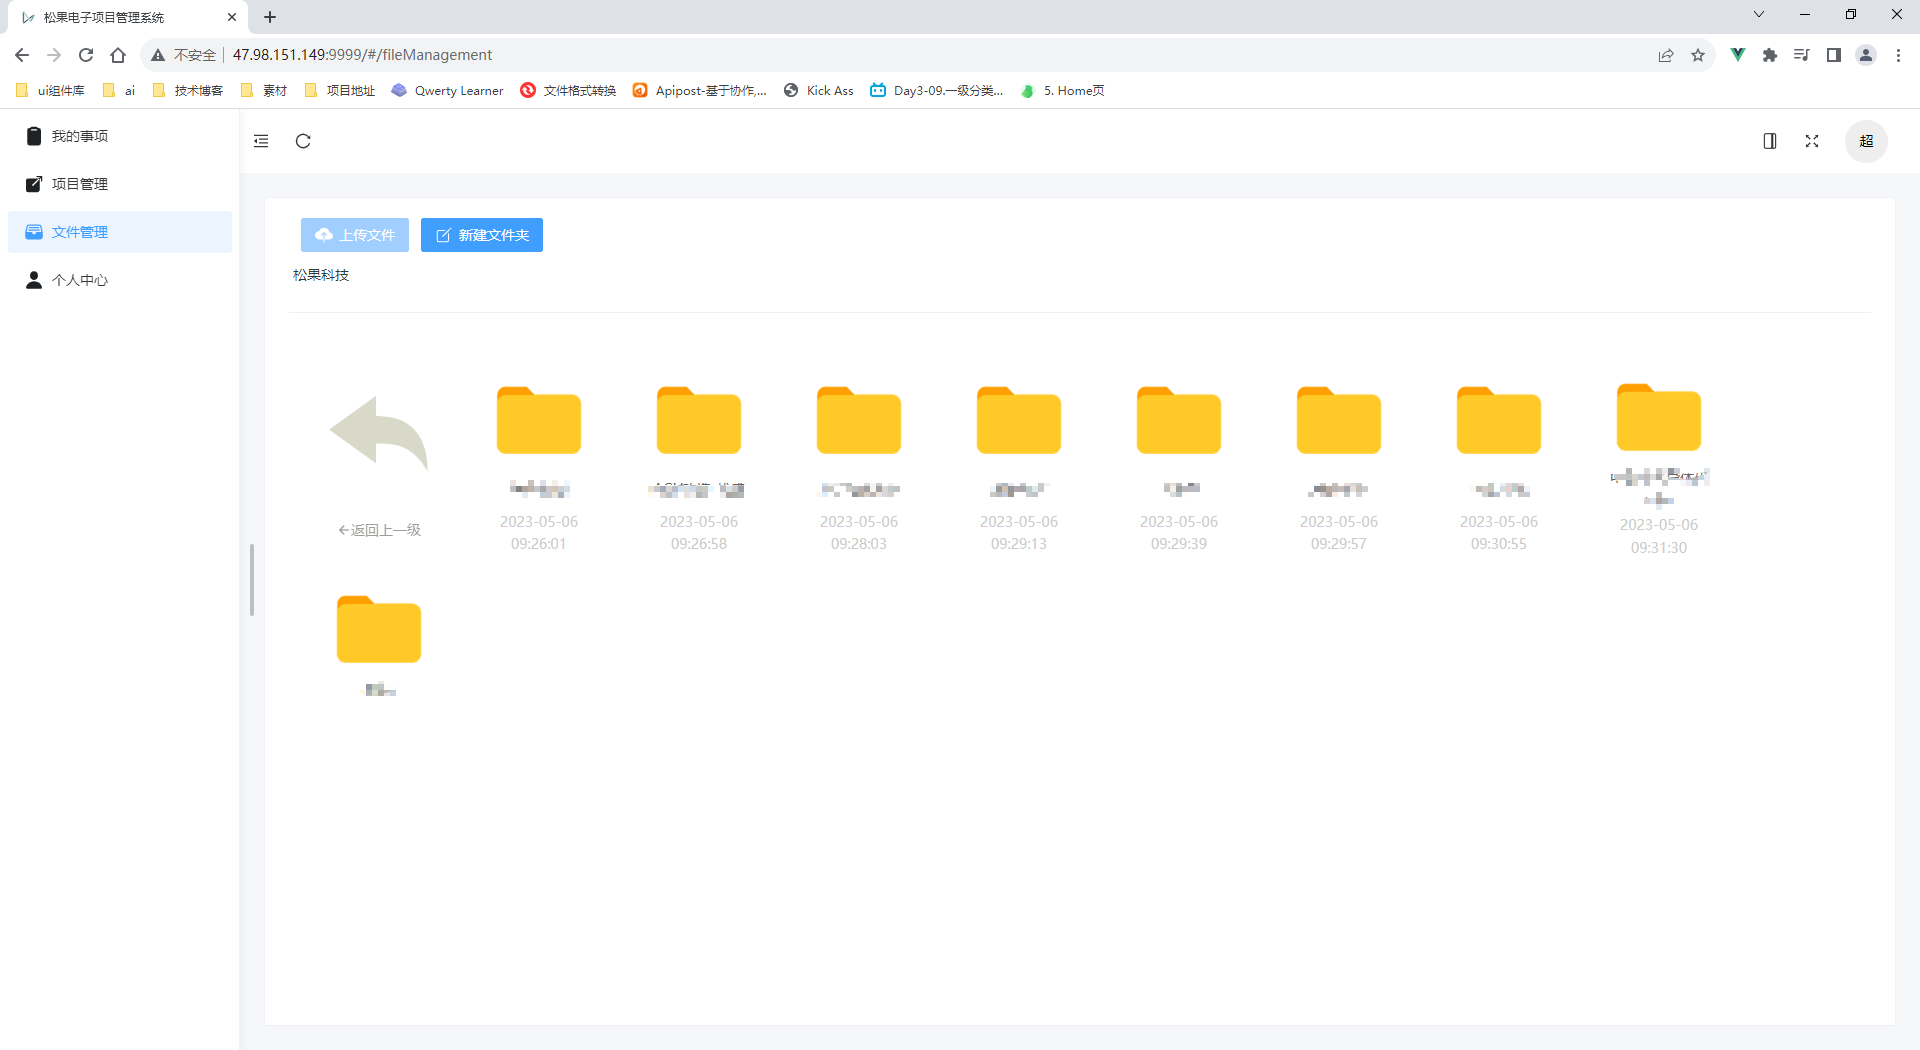
Task: Open 个人中心 in sidebar
Action: (120, 280)
